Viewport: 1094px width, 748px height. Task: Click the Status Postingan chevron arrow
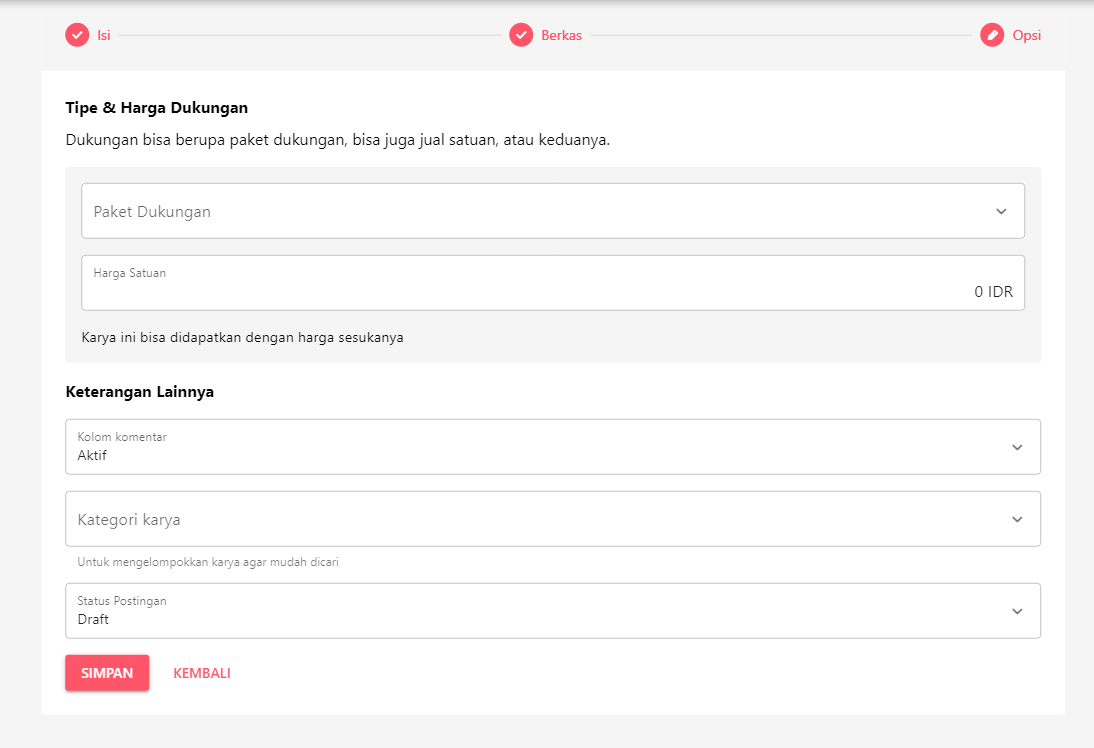tap(1017, 611)
